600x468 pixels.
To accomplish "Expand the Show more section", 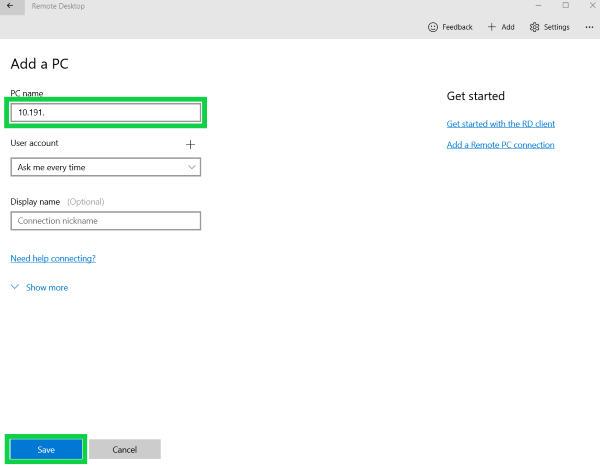I will 39,288.
